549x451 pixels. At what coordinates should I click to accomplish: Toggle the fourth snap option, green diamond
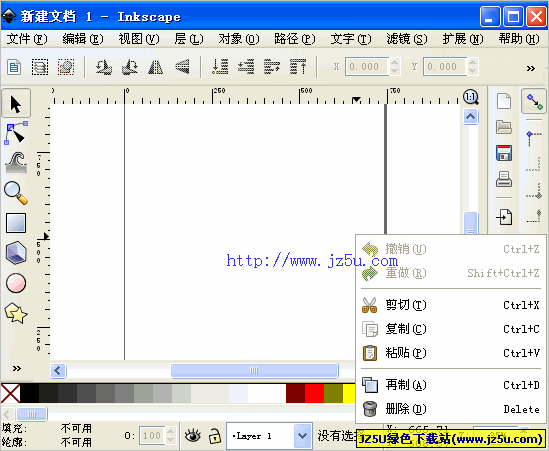tap(534, 191)
